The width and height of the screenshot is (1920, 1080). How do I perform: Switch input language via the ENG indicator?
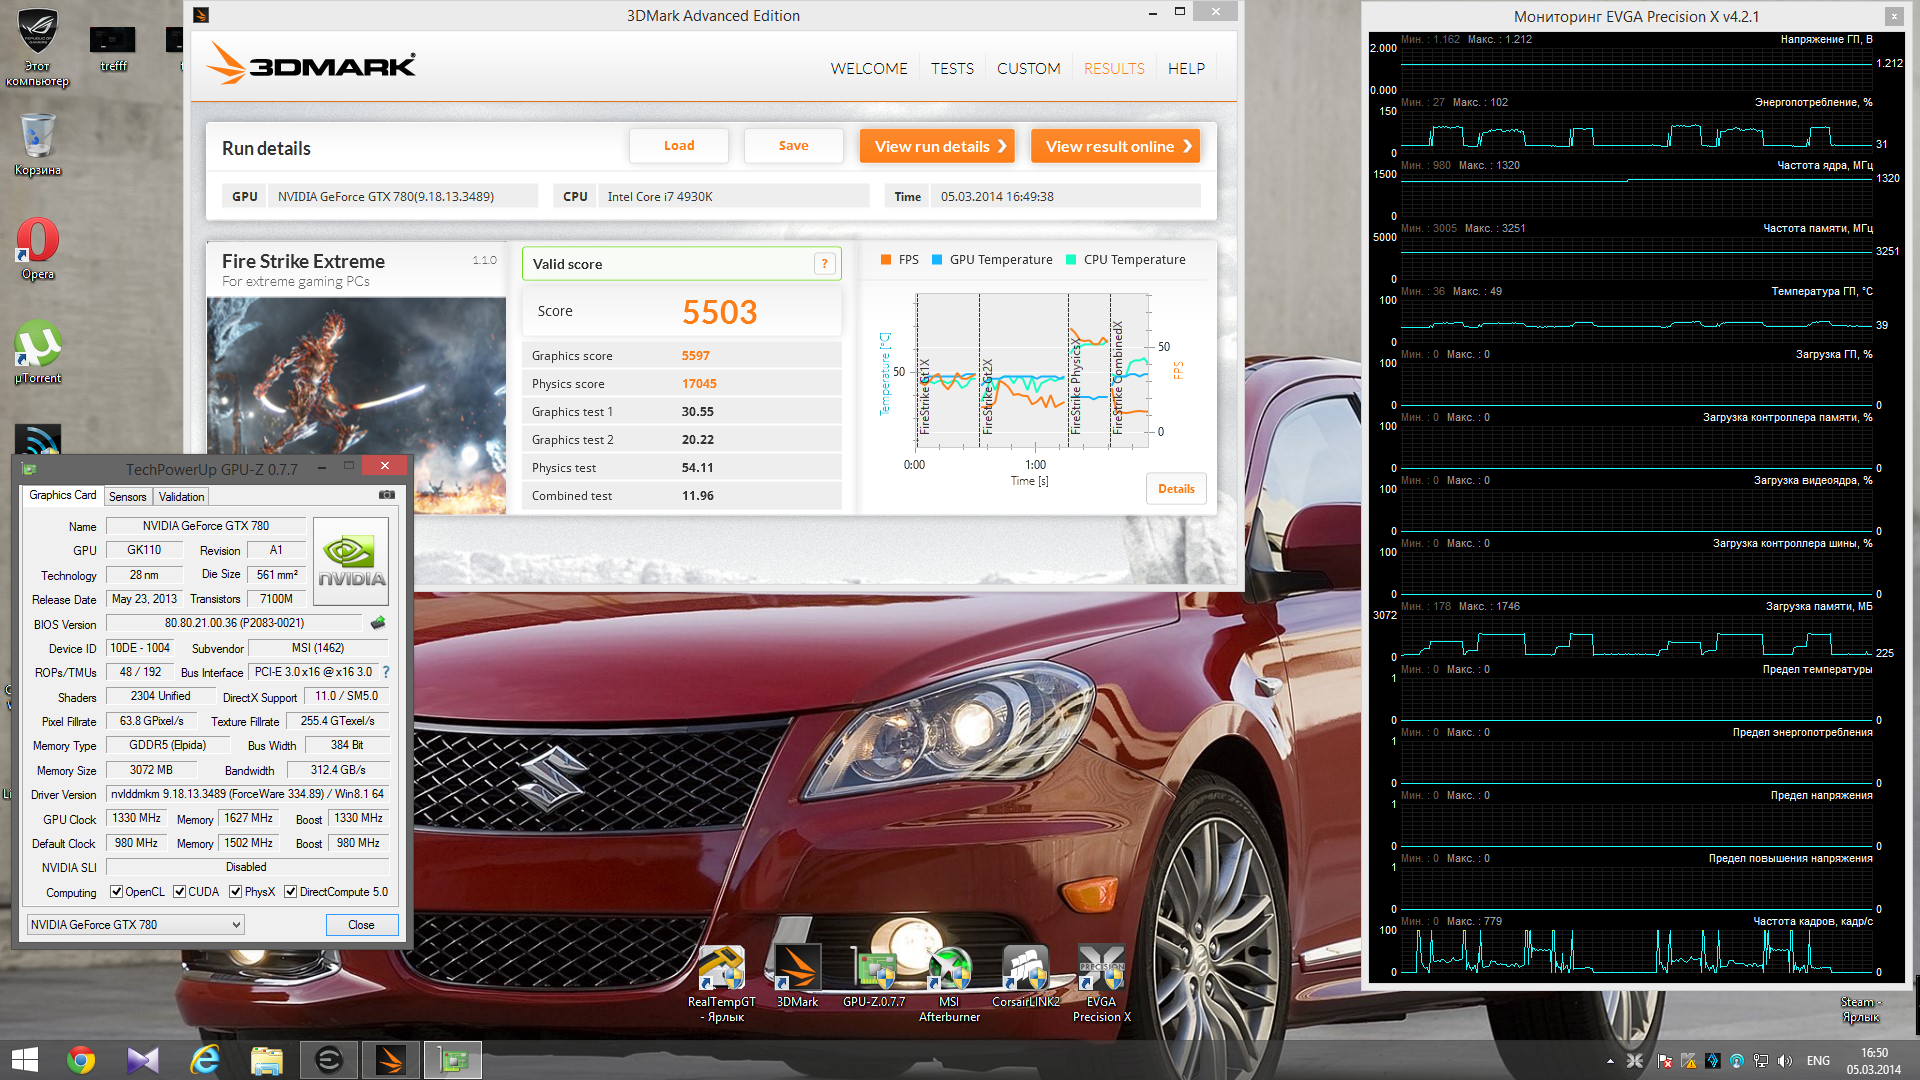(x=1819, y=1061)
